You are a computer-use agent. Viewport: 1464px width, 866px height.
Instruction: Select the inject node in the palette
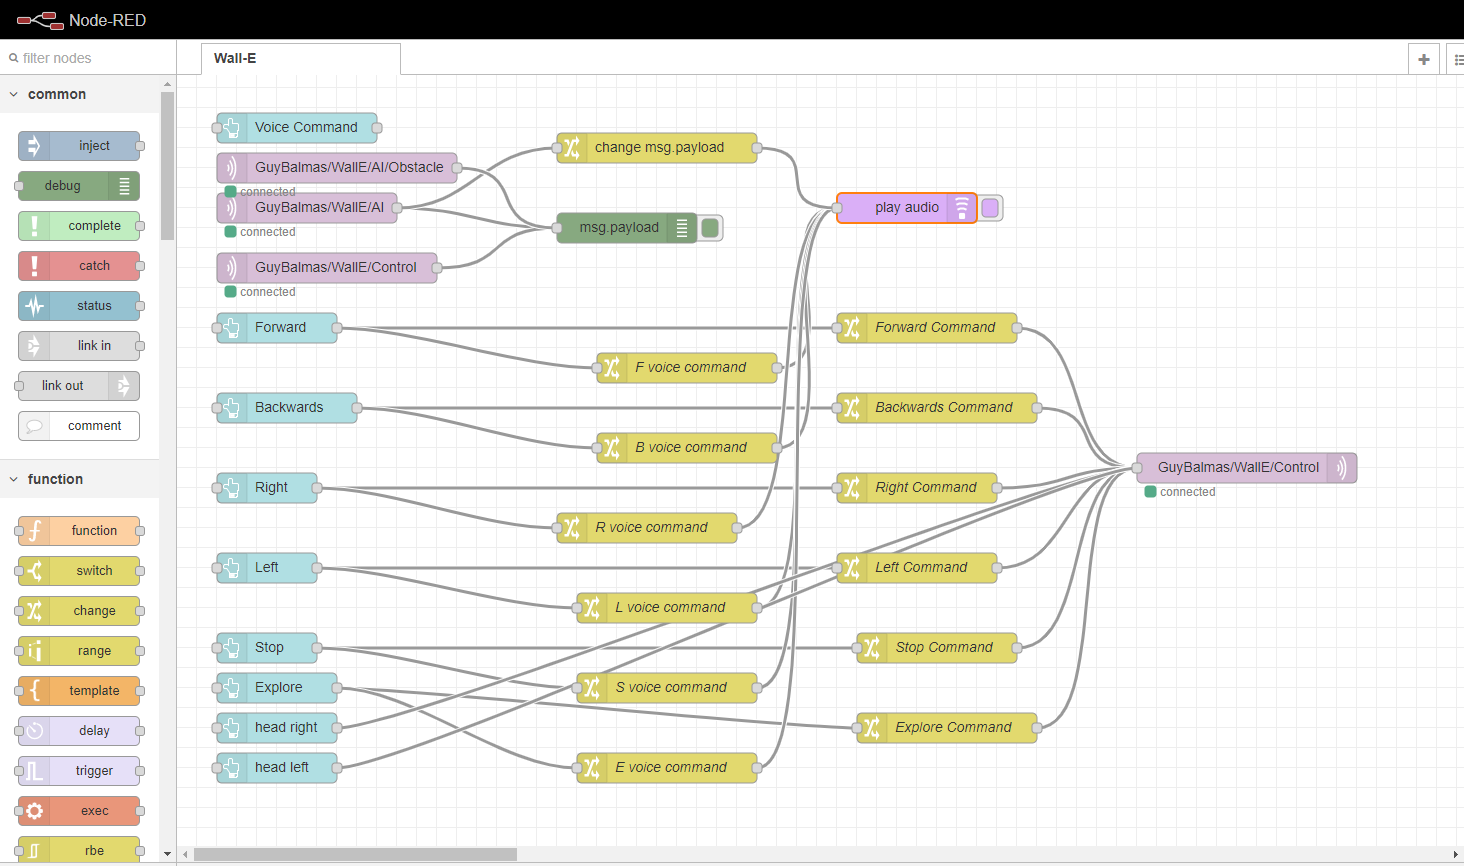coord(79,146)
